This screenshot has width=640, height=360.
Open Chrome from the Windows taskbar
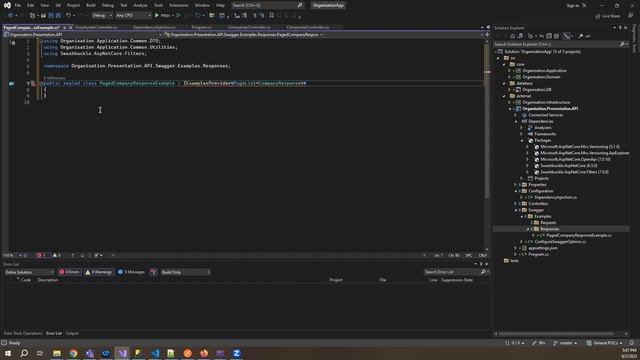pos(73,353)
